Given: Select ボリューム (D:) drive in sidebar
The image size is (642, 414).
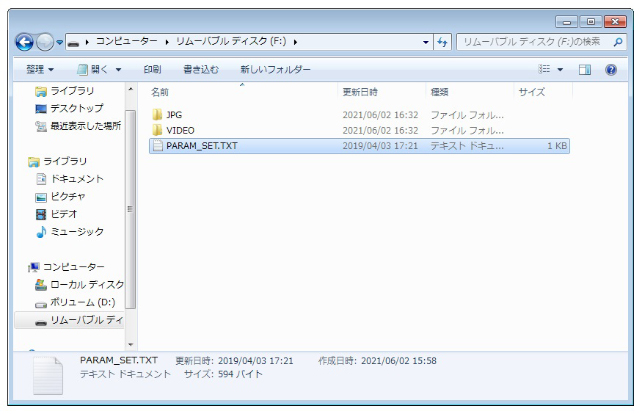Looking at the screenshot, I should 82,302.
